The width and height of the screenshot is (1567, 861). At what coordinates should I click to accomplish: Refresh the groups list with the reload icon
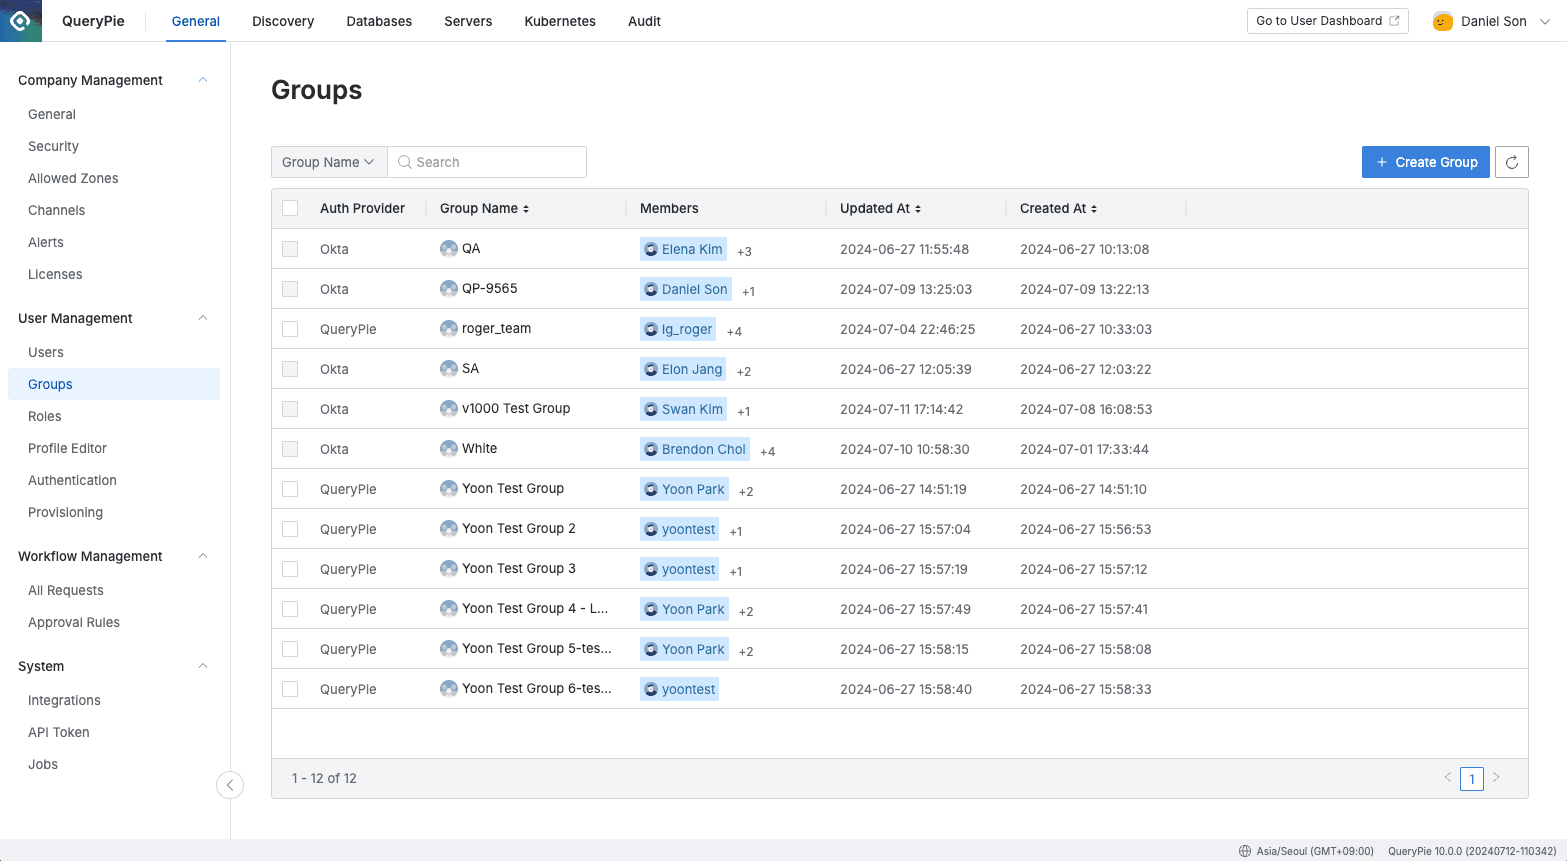(1510, 161)
